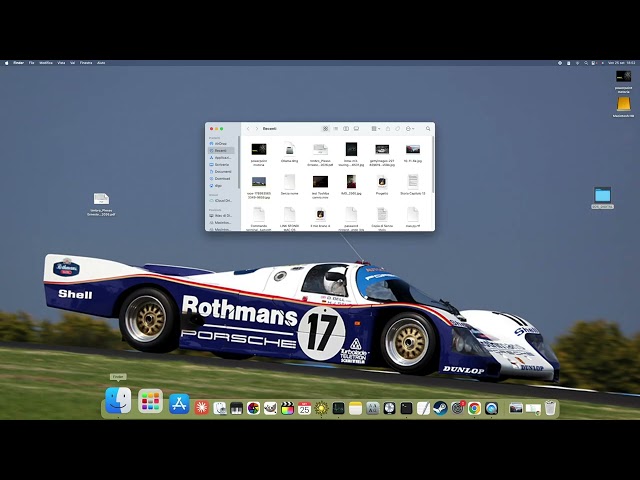Select Documenti in Finder sidebar
640x480 pixels.
pos(221,171)
